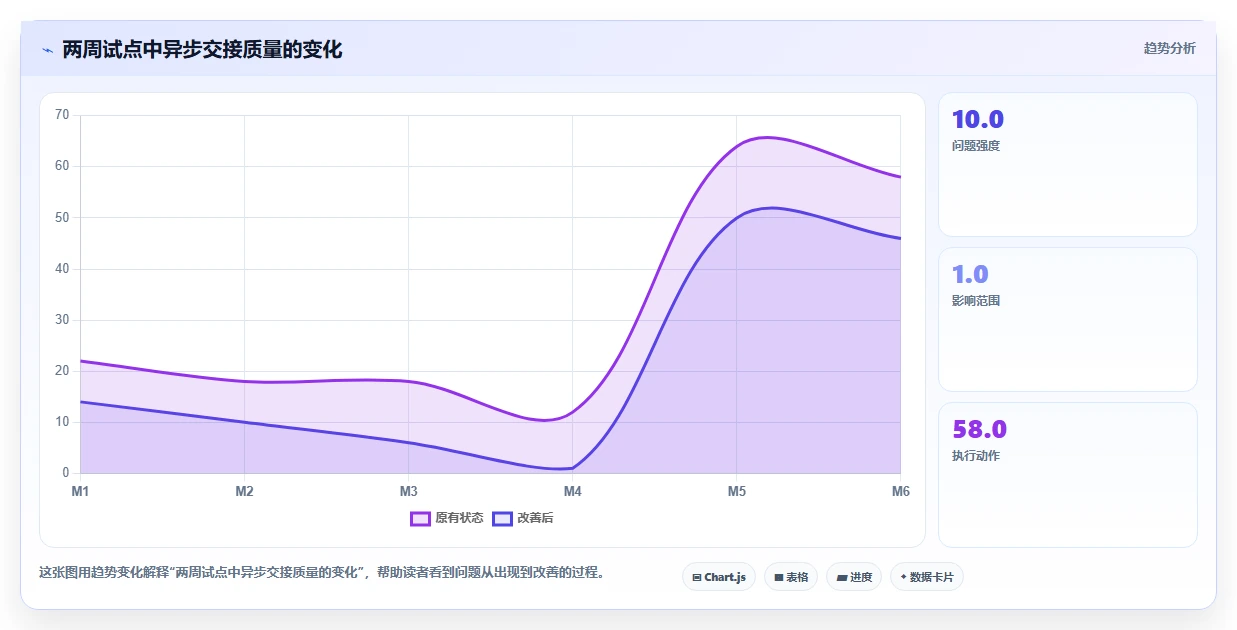Click the M6 x-axis label
Viewport: 1237px width, 630px height.
900,491
